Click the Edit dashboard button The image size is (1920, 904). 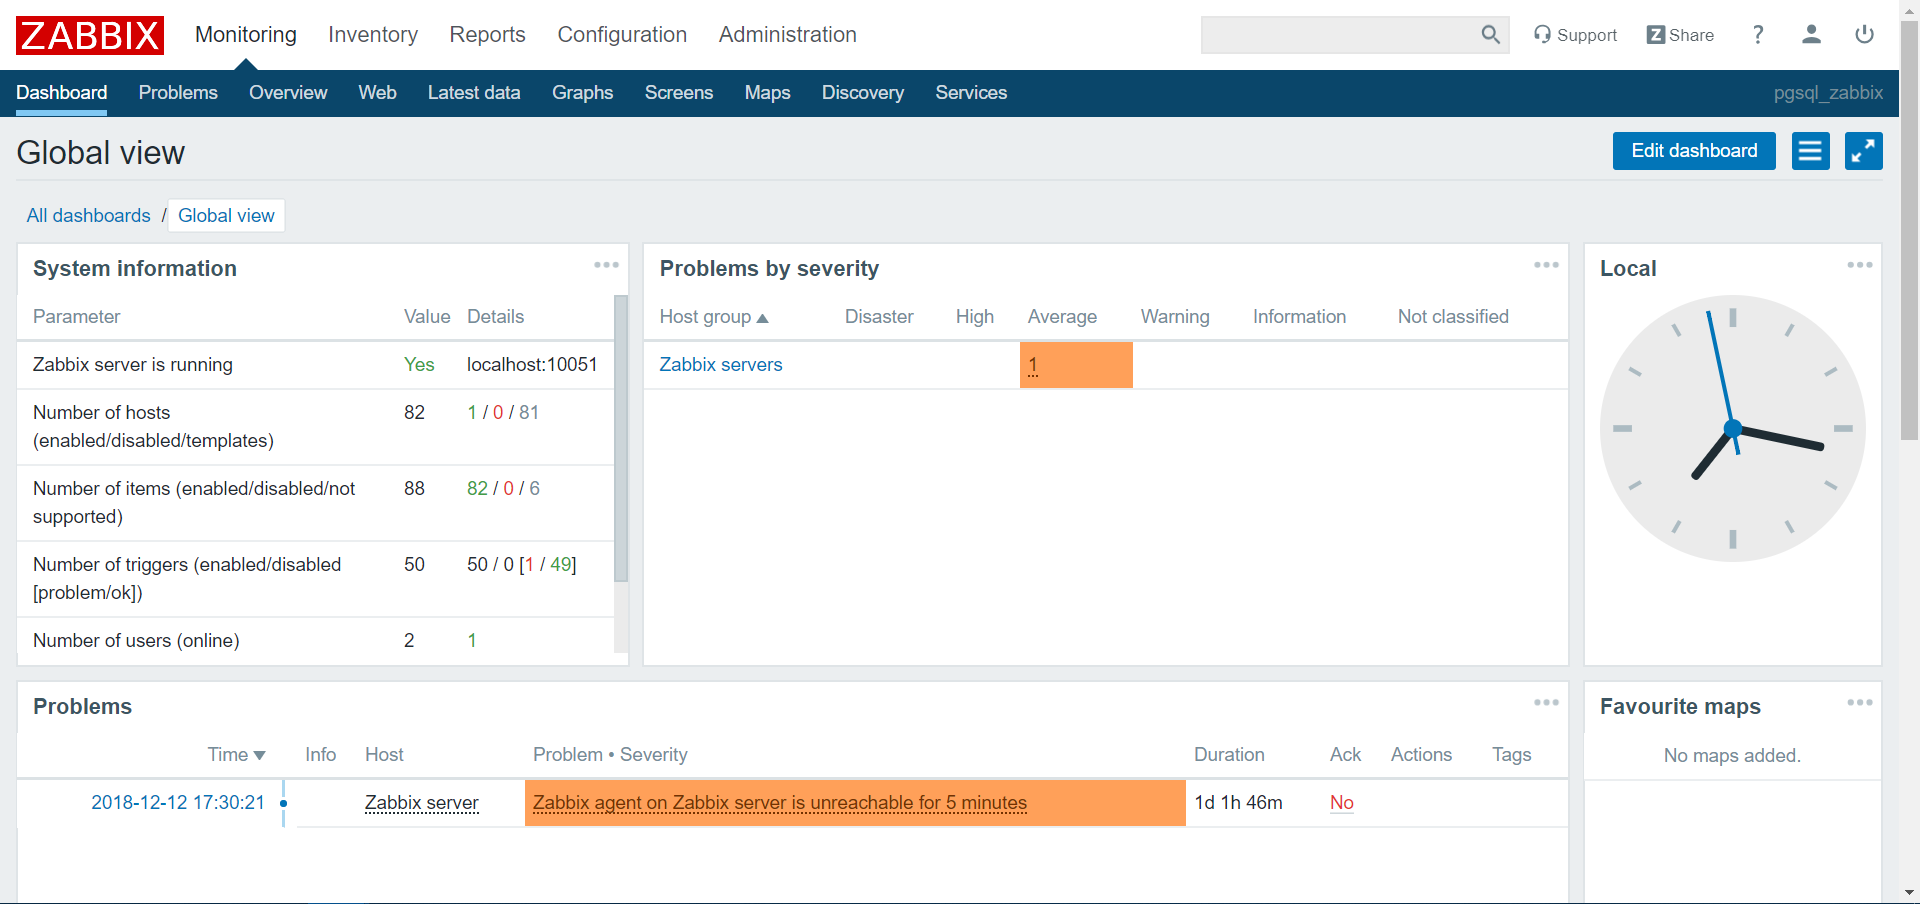1693,151
